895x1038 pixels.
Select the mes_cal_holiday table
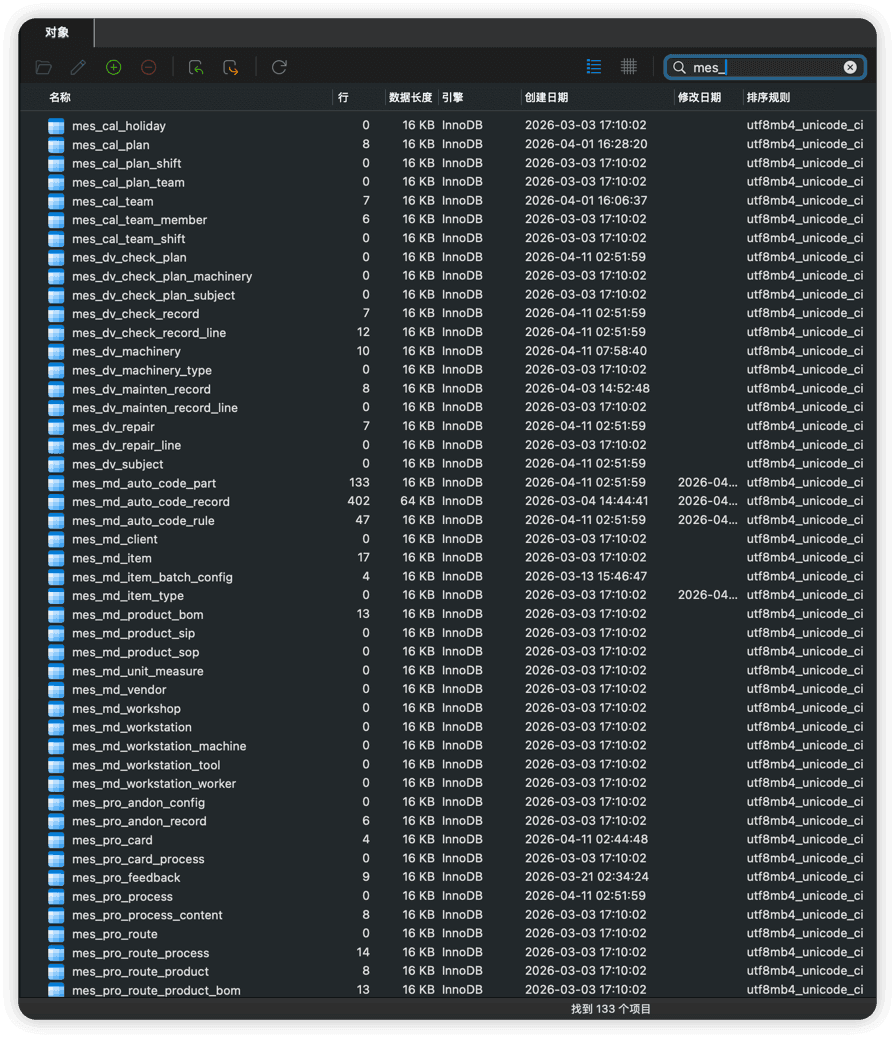click(x=118, y=126)
